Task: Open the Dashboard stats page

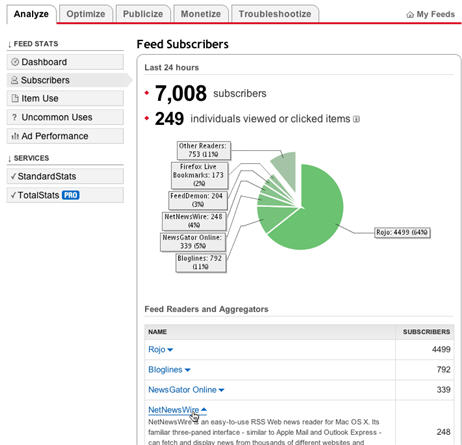Action: (65, 62)
